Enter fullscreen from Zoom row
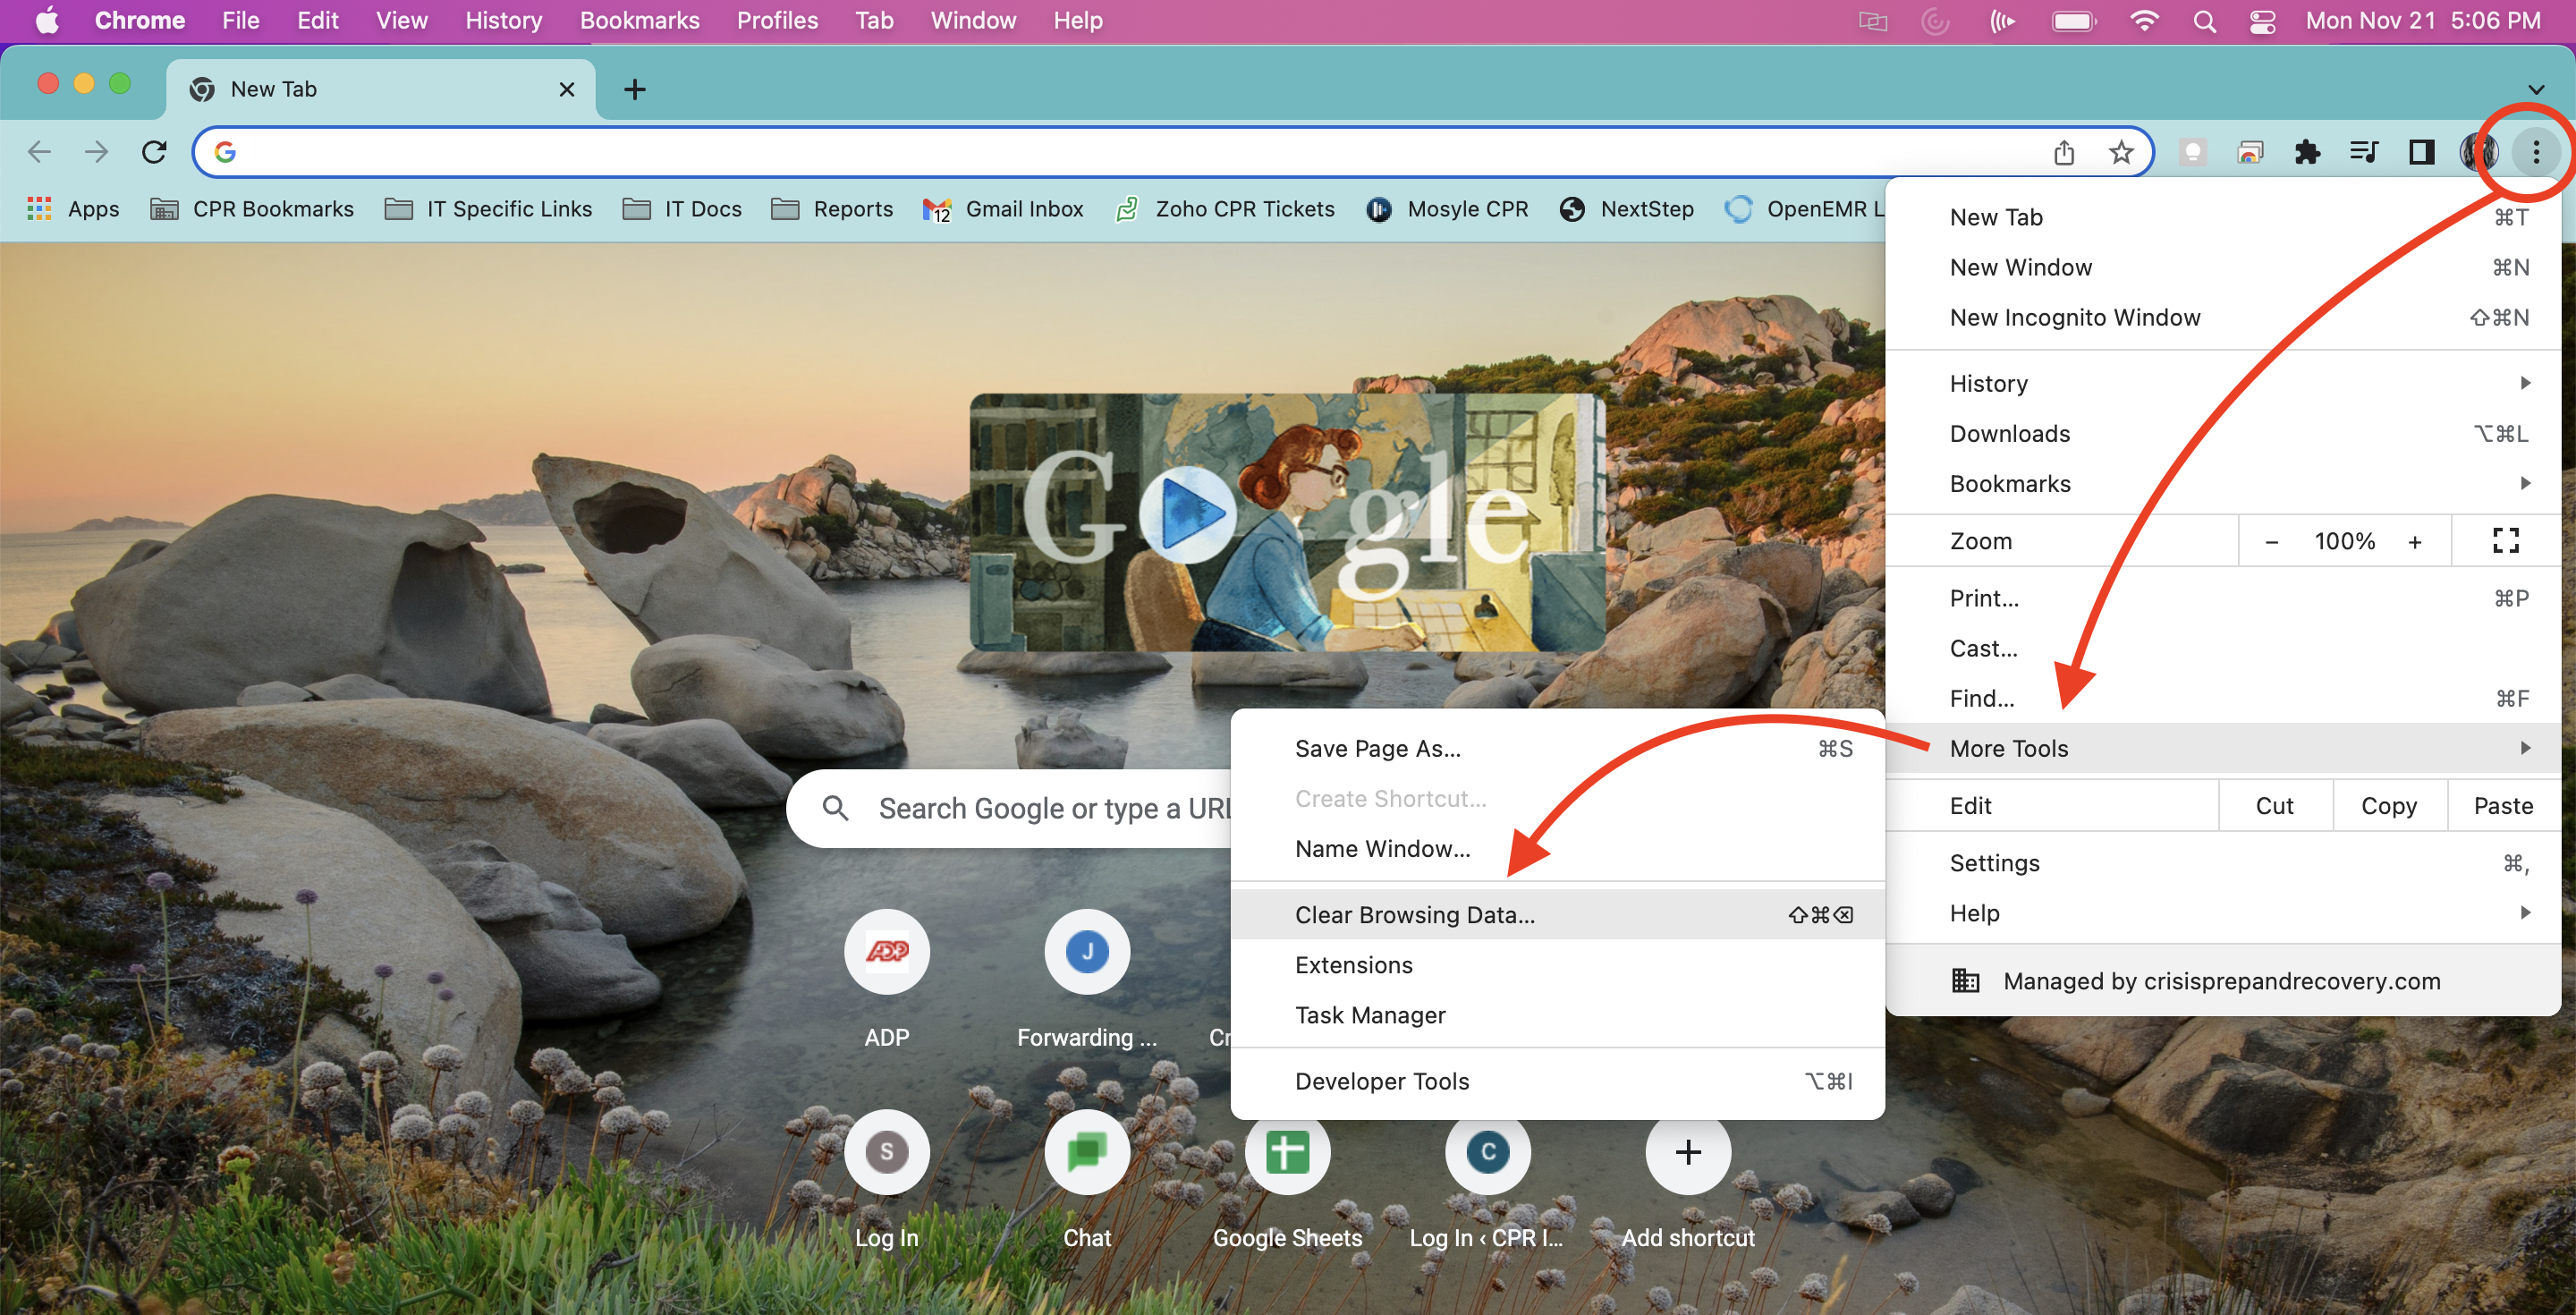The width and height of the screenshot is (2576, 1315). tap(2505, 541)
